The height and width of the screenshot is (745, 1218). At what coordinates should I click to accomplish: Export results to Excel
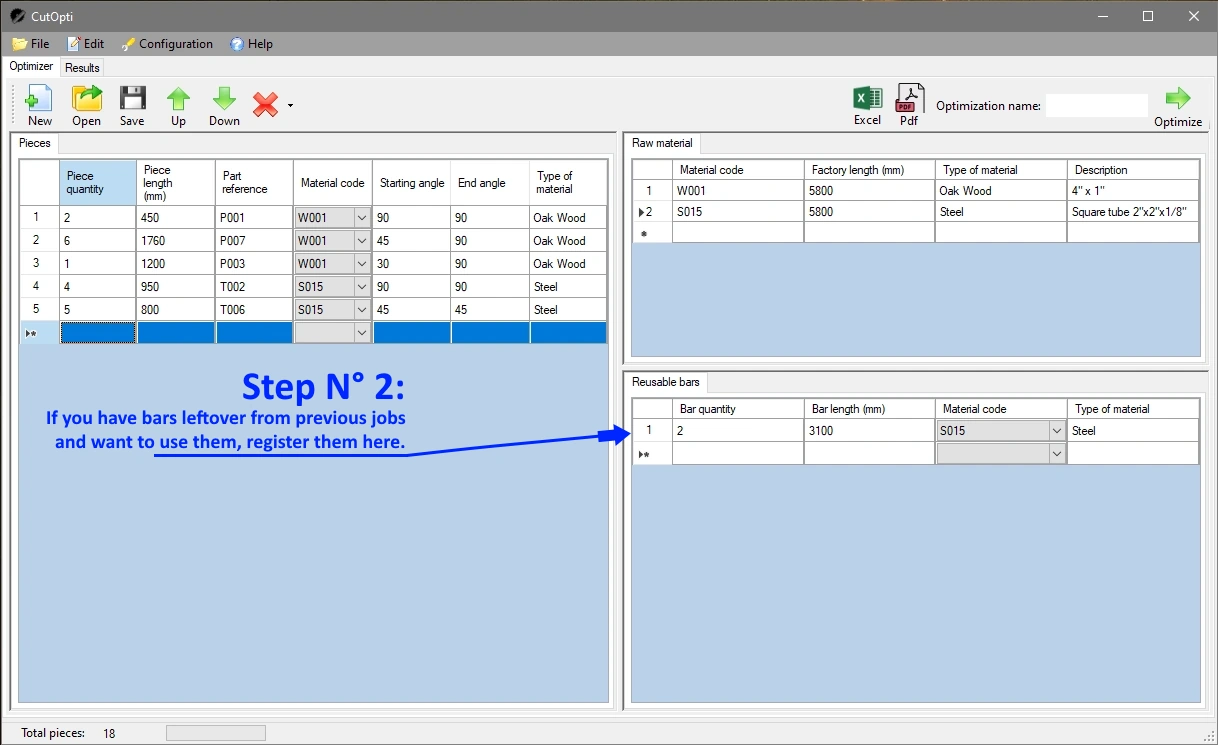point(867,104)
